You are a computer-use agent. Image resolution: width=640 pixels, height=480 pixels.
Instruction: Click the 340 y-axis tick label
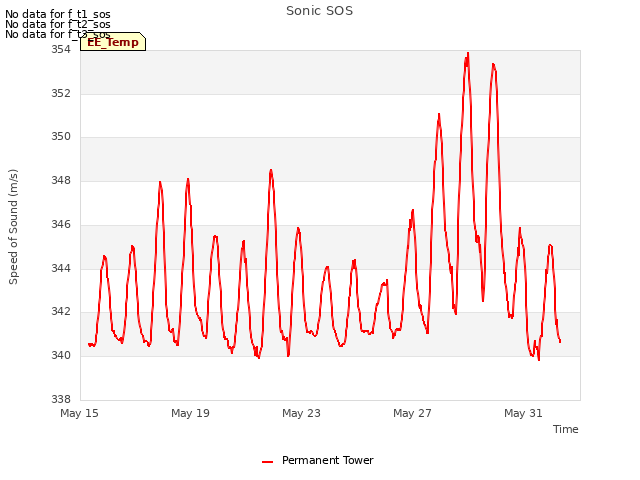click(x=61, y=356)
